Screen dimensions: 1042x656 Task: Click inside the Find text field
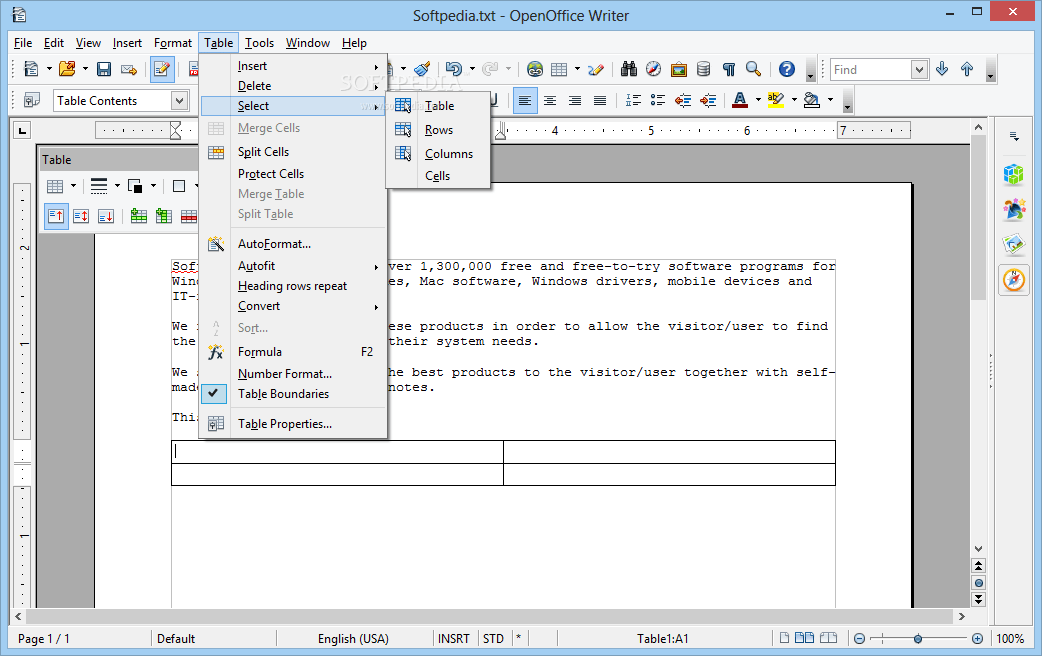click(871, 69)
